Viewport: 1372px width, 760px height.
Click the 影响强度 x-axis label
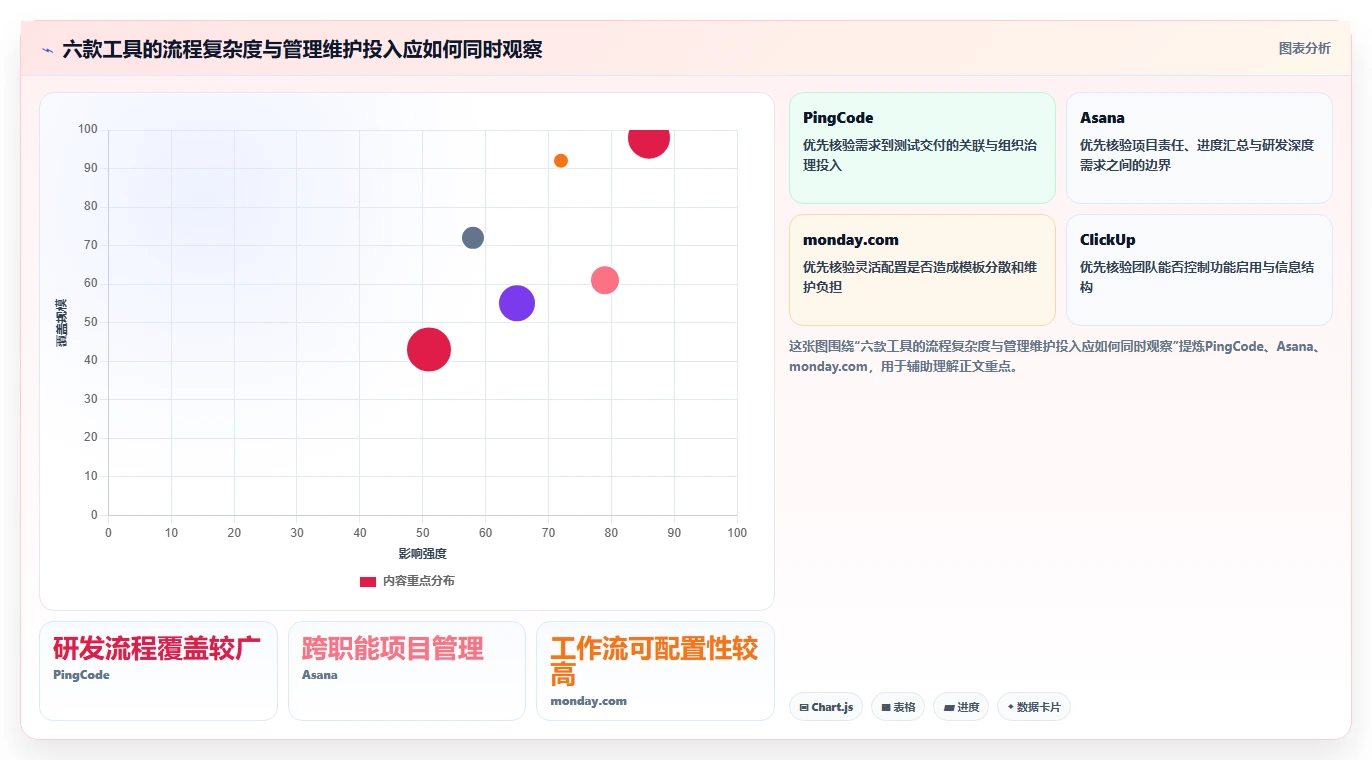point(422,554)
